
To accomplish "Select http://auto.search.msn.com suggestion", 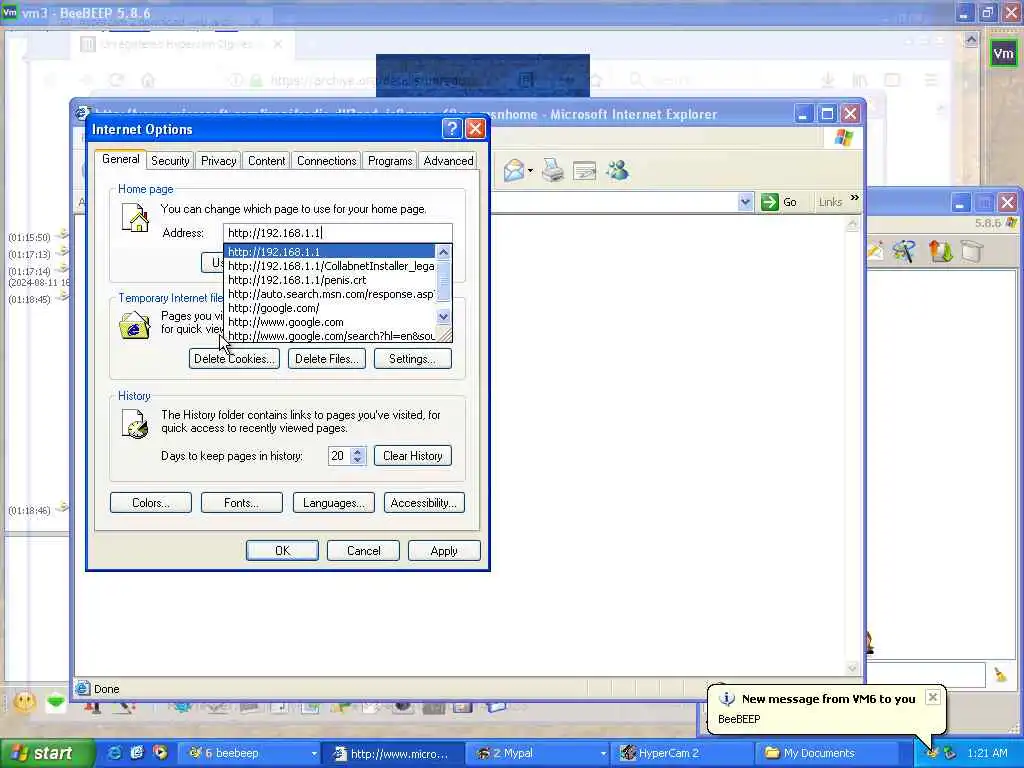I will [330, 294].
